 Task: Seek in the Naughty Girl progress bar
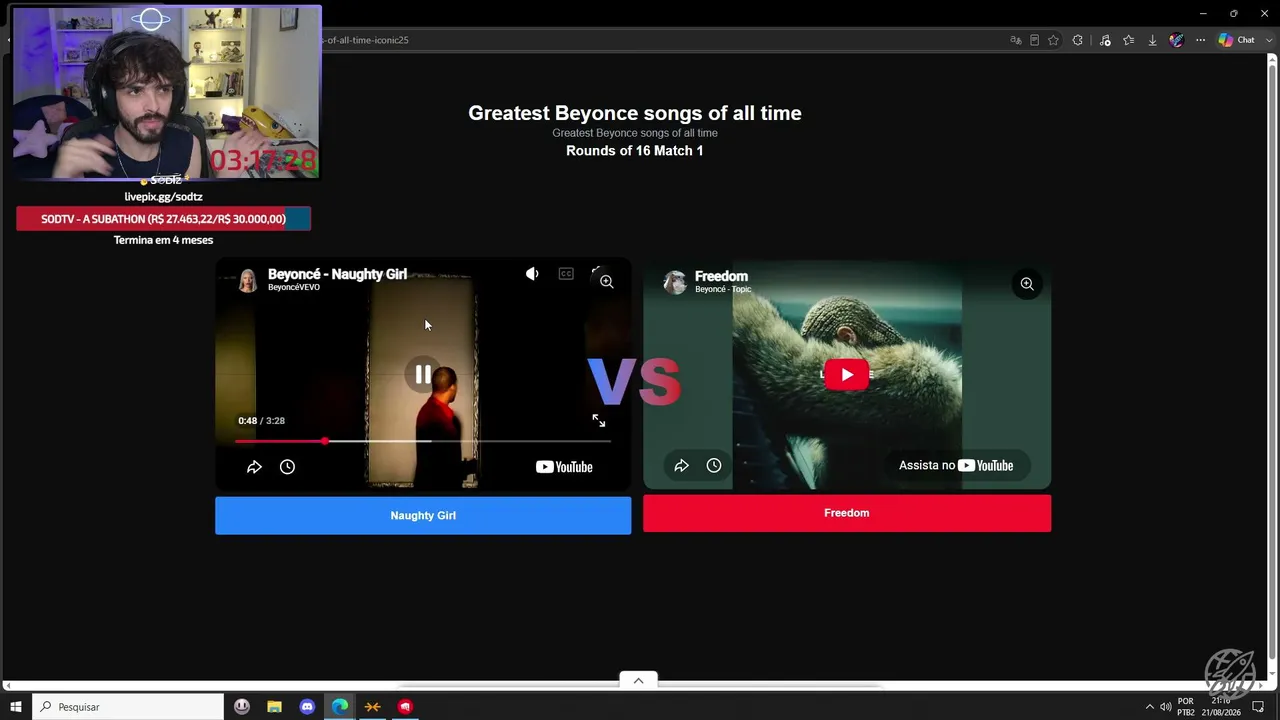point(423,441)
